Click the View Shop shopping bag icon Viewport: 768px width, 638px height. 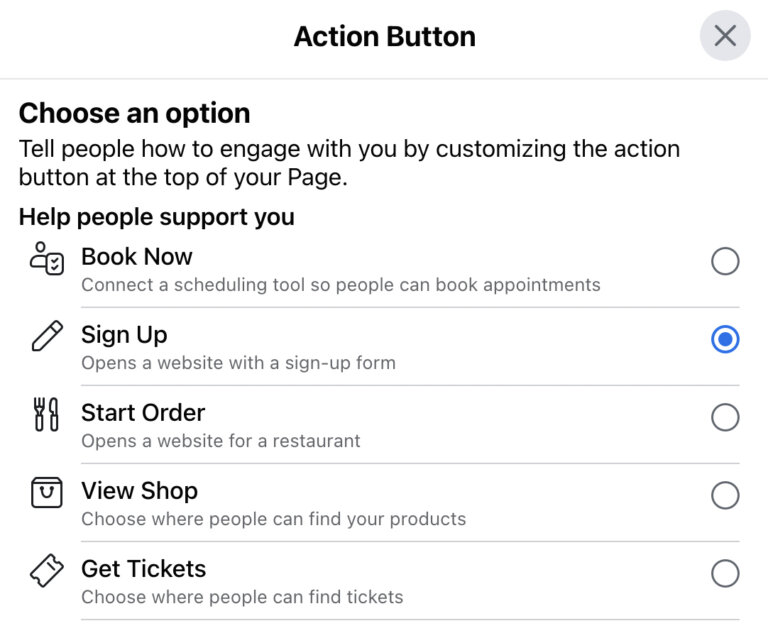(x=47, y=492)
